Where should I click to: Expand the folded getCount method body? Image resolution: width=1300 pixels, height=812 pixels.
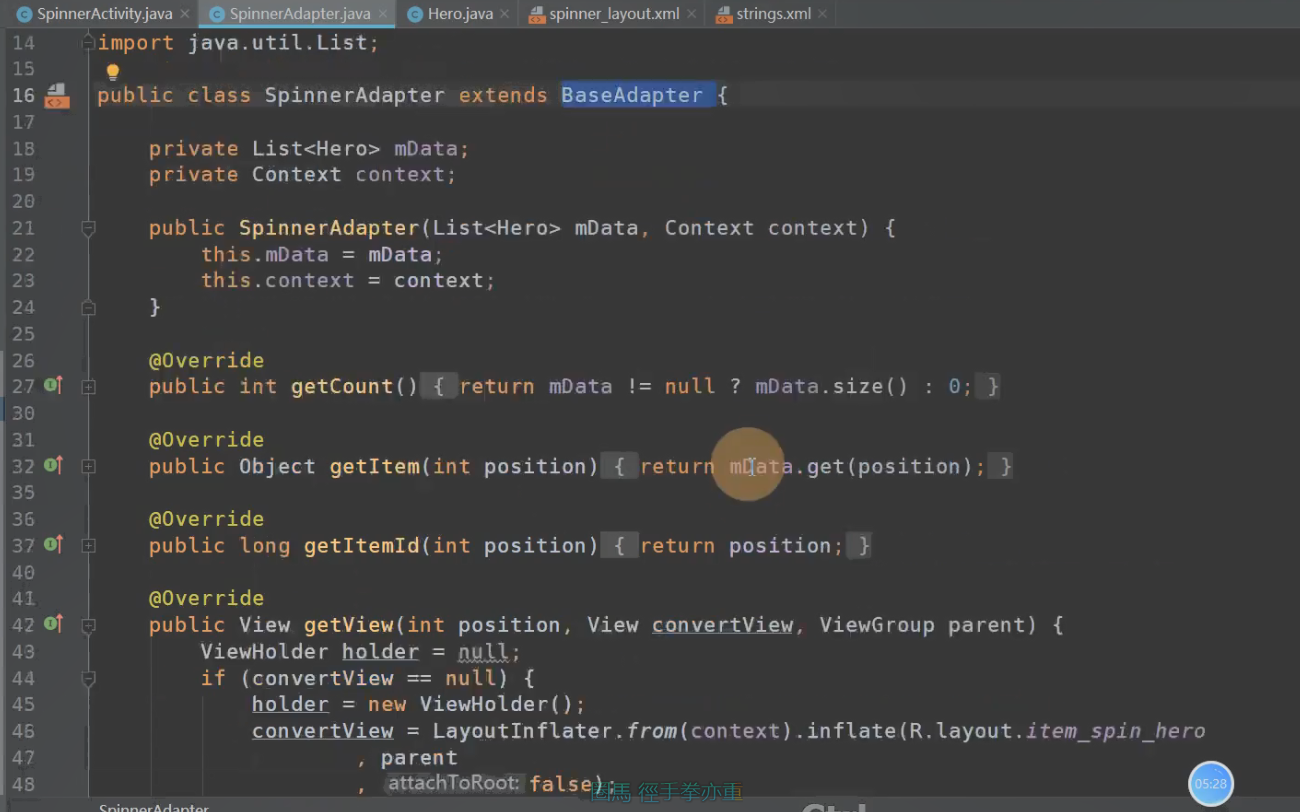(x=88, y=387)
